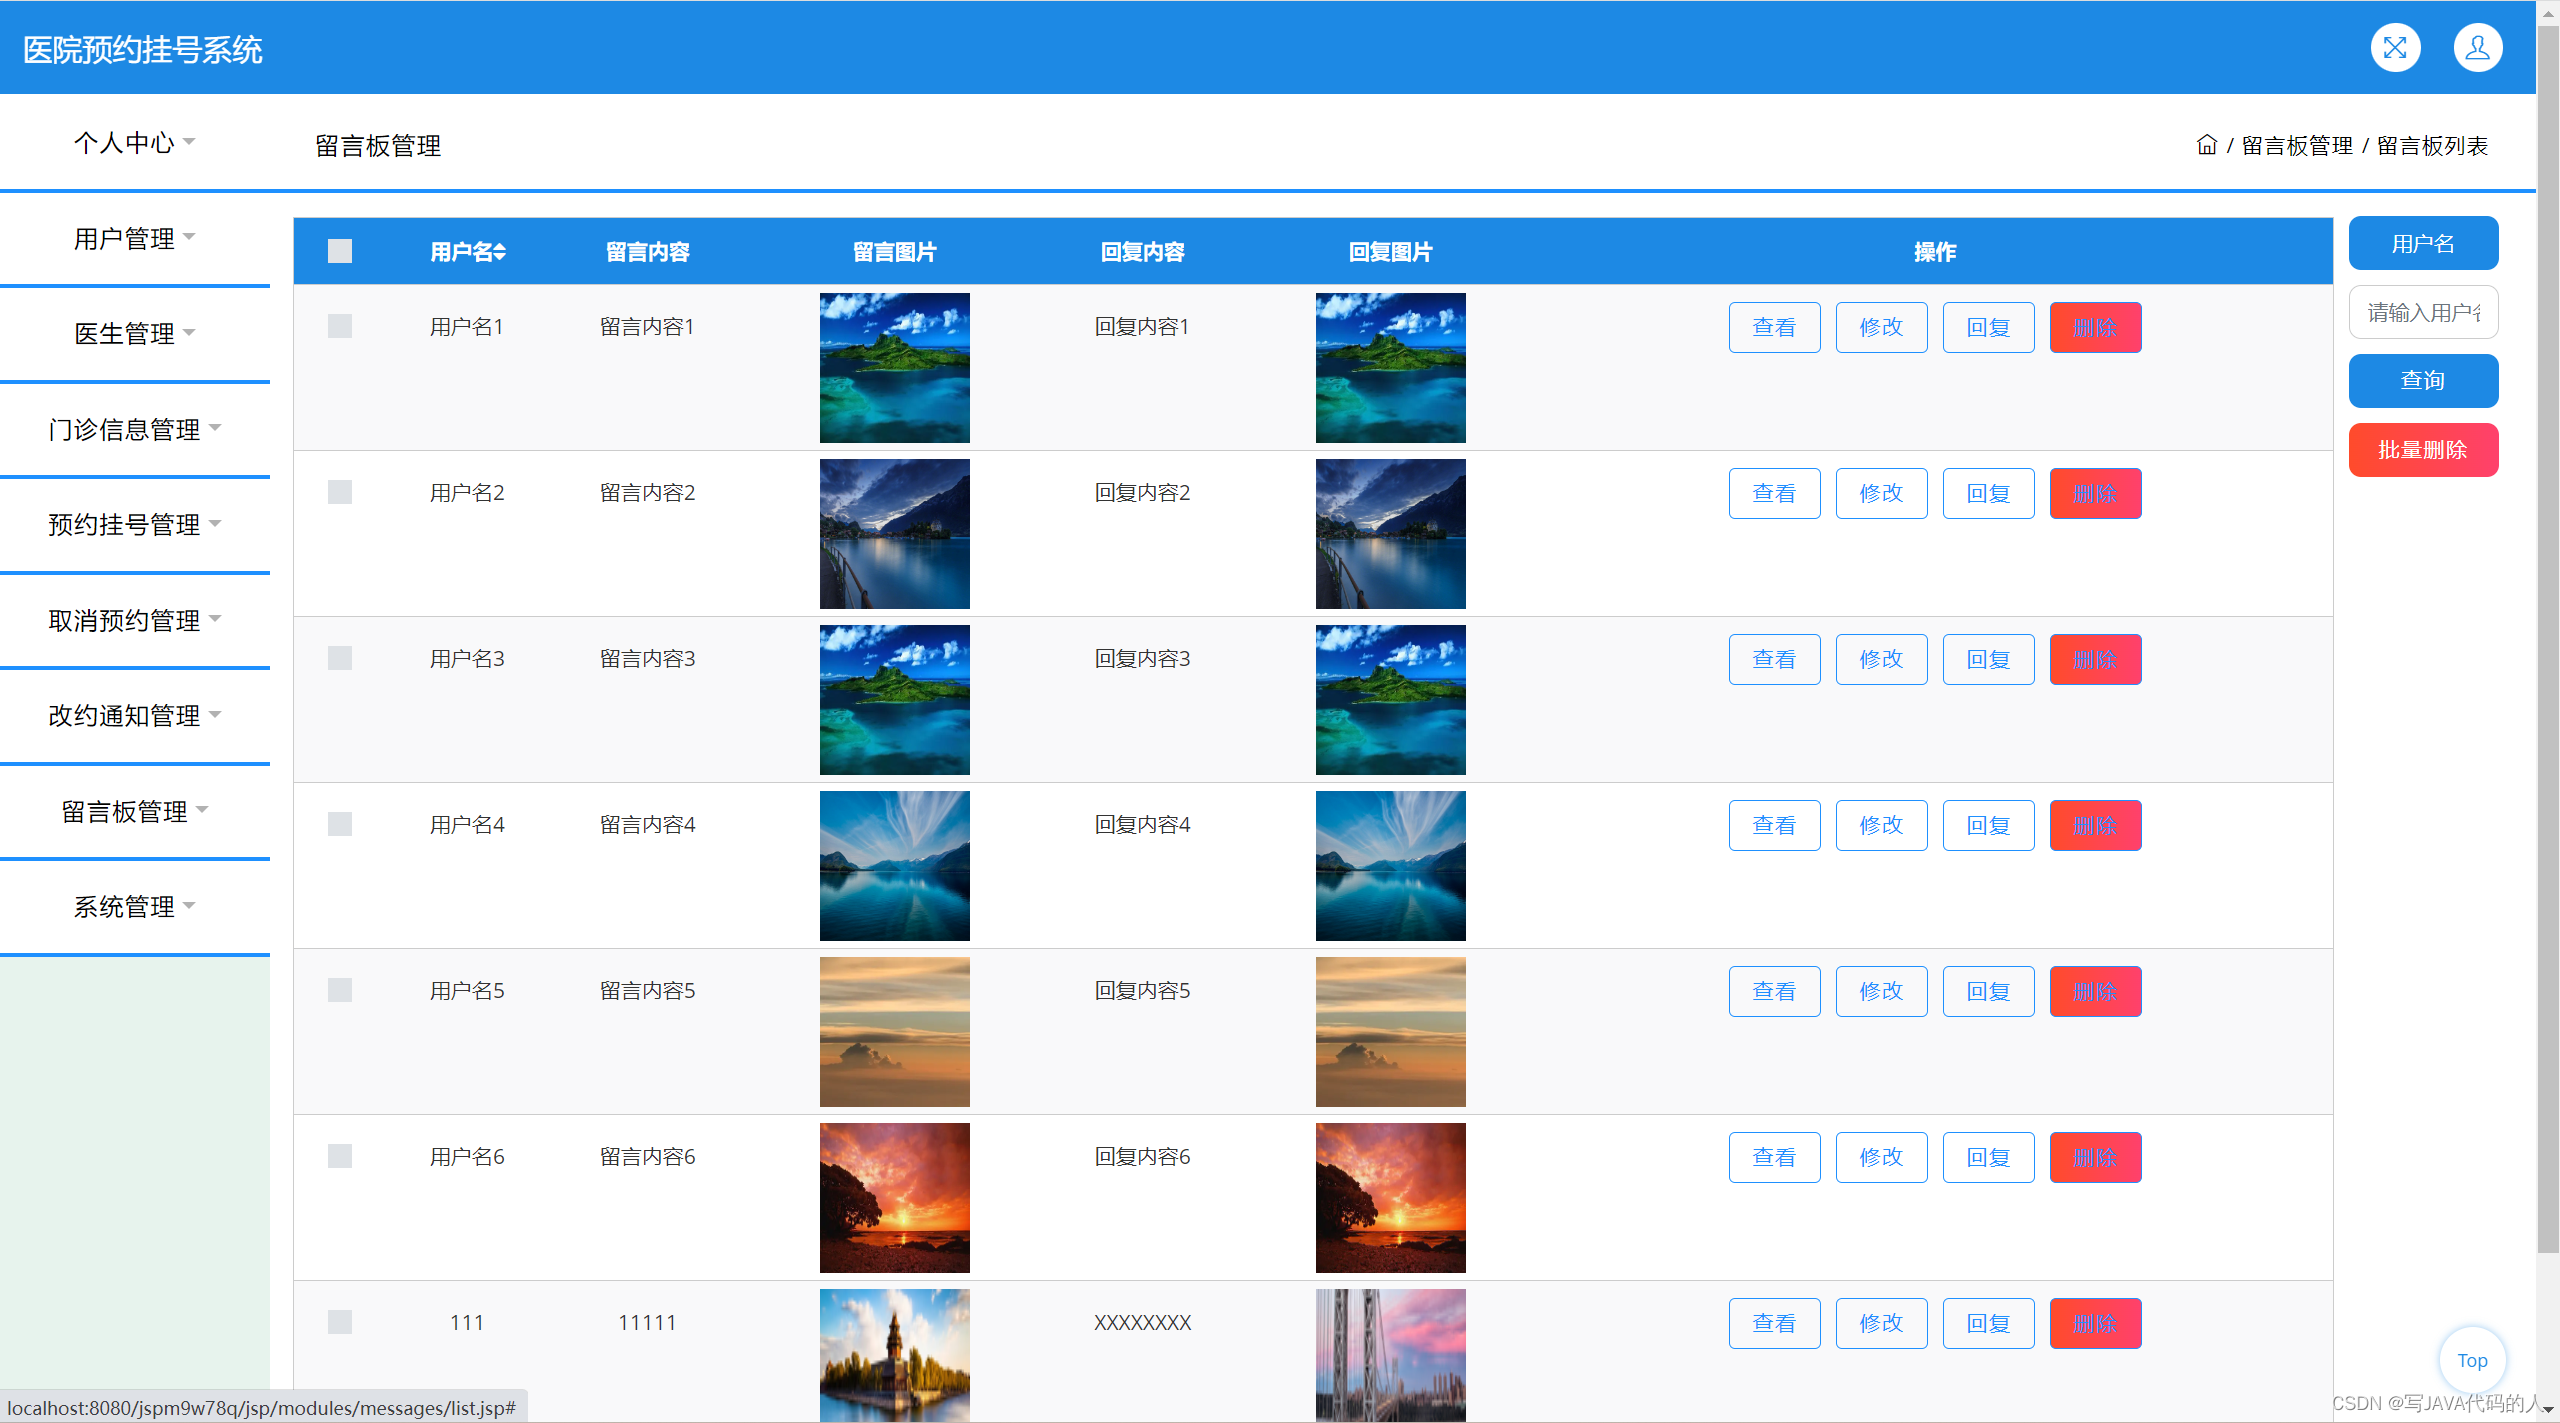Expand the 门诊信息管理 sidebar menu
This screenshot has width=2560, height=1423.
point(135,430)
